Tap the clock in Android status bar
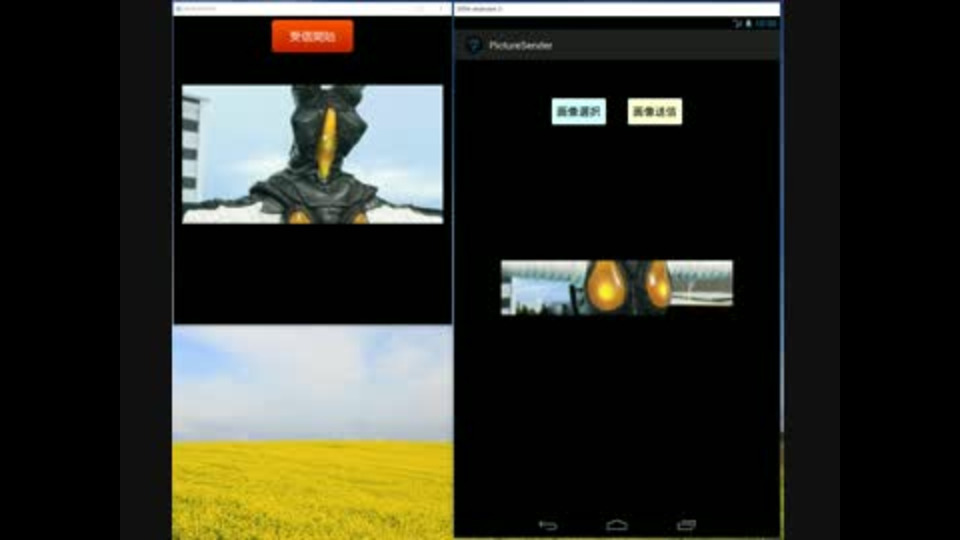Screen dimensions: 960x540 click(x=766, y=23)
